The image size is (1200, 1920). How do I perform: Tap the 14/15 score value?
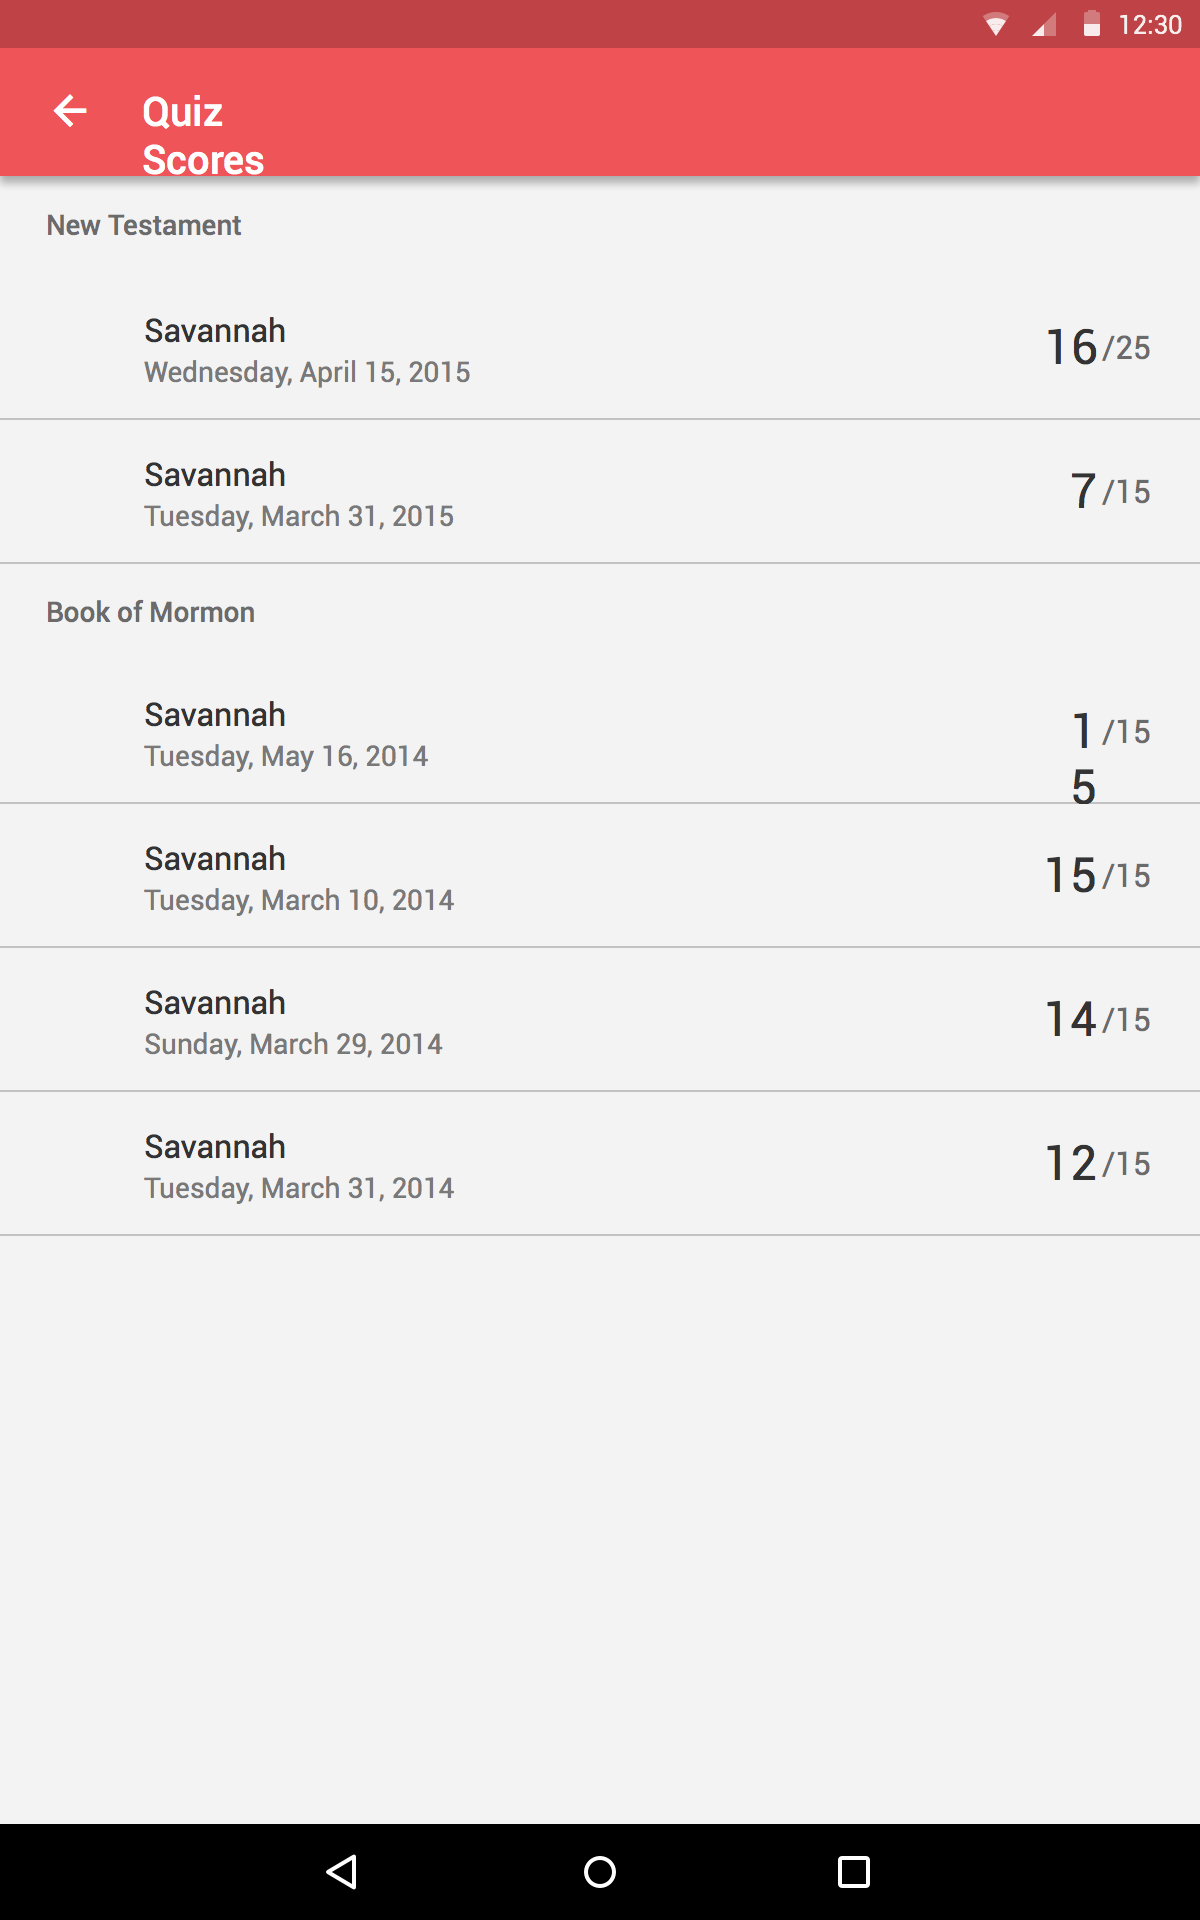point(1097,1019)
